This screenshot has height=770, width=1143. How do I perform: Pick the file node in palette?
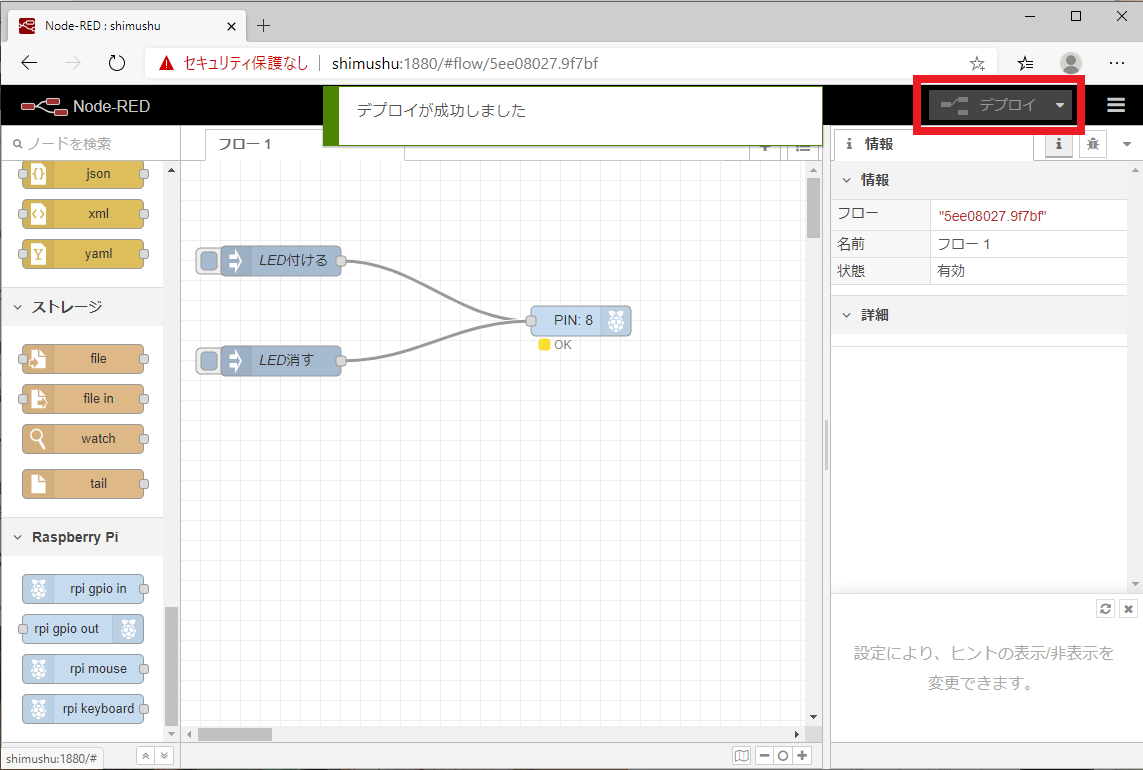(x=83, y=359)
